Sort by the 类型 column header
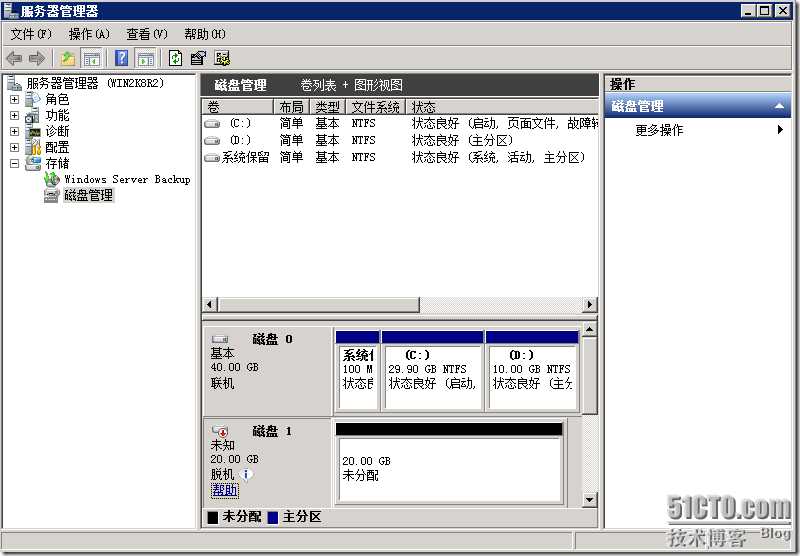Screen dimensions: 800x556 coord(328,107)
